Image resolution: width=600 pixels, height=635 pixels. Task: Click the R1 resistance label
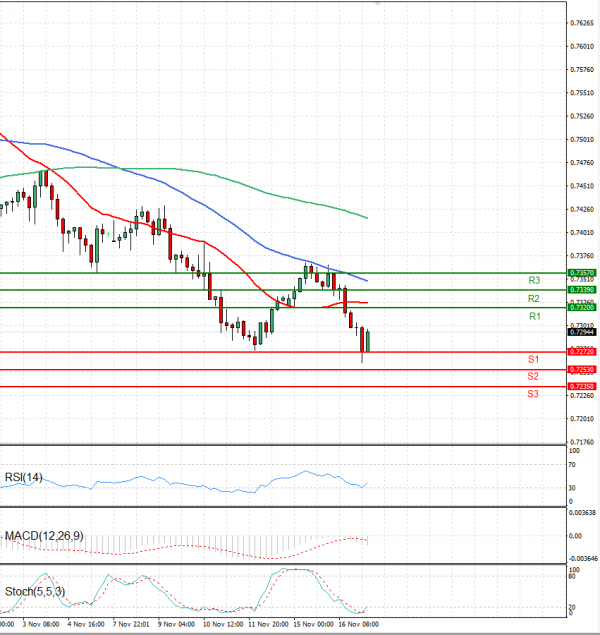[535, 316]
